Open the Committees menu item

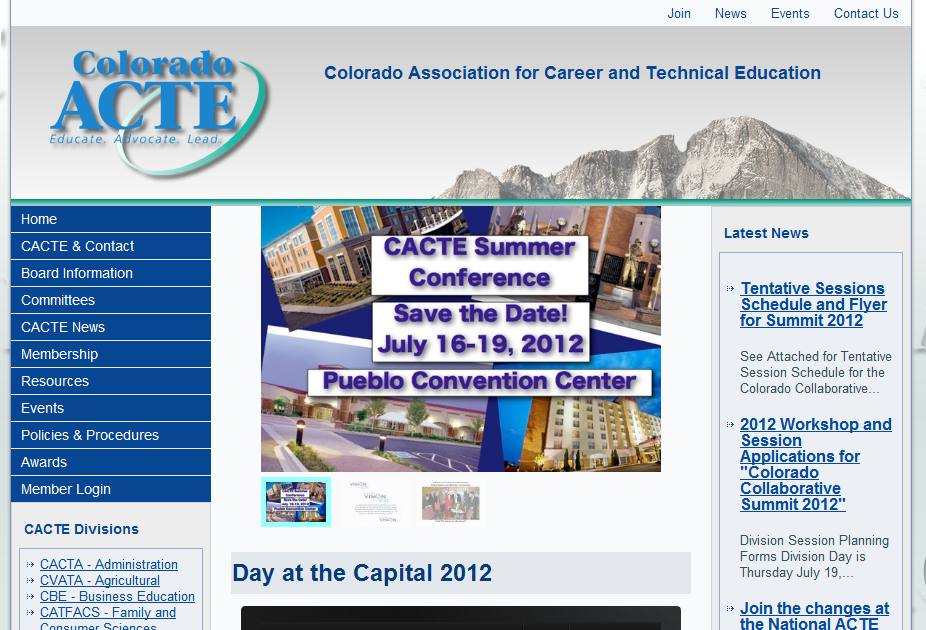coord(58,300)
